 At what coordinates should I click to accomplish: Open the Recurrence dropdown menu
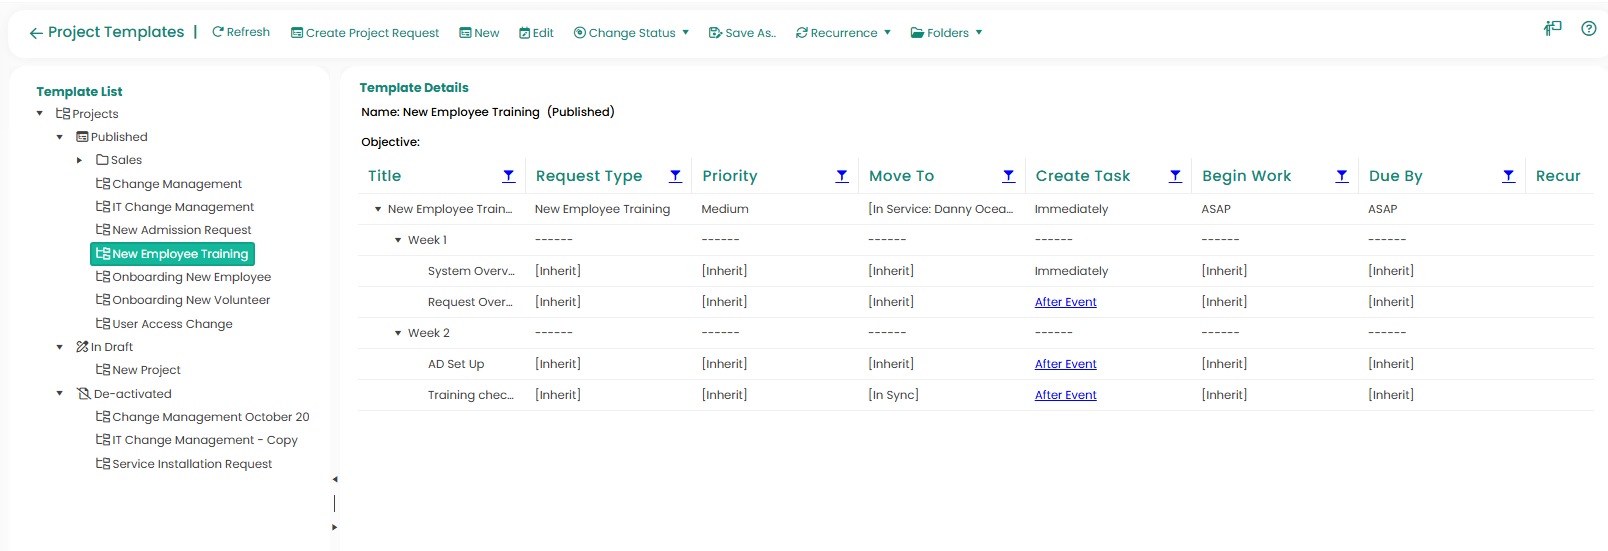[843, 33]
